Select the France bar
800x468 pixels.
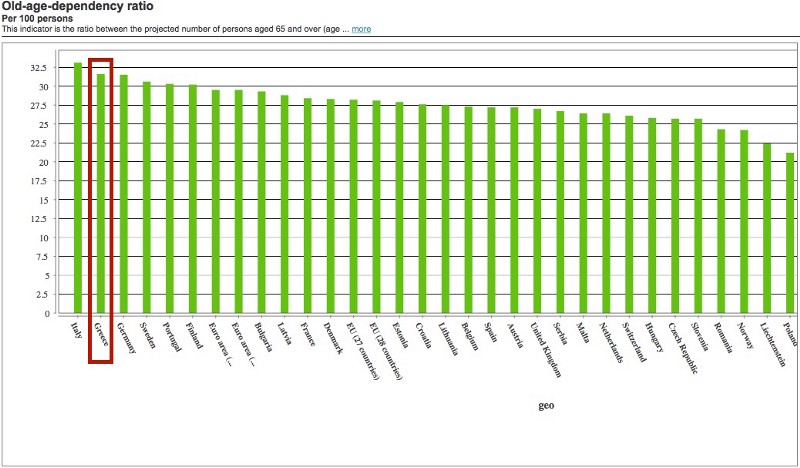(x=307, y=206)
